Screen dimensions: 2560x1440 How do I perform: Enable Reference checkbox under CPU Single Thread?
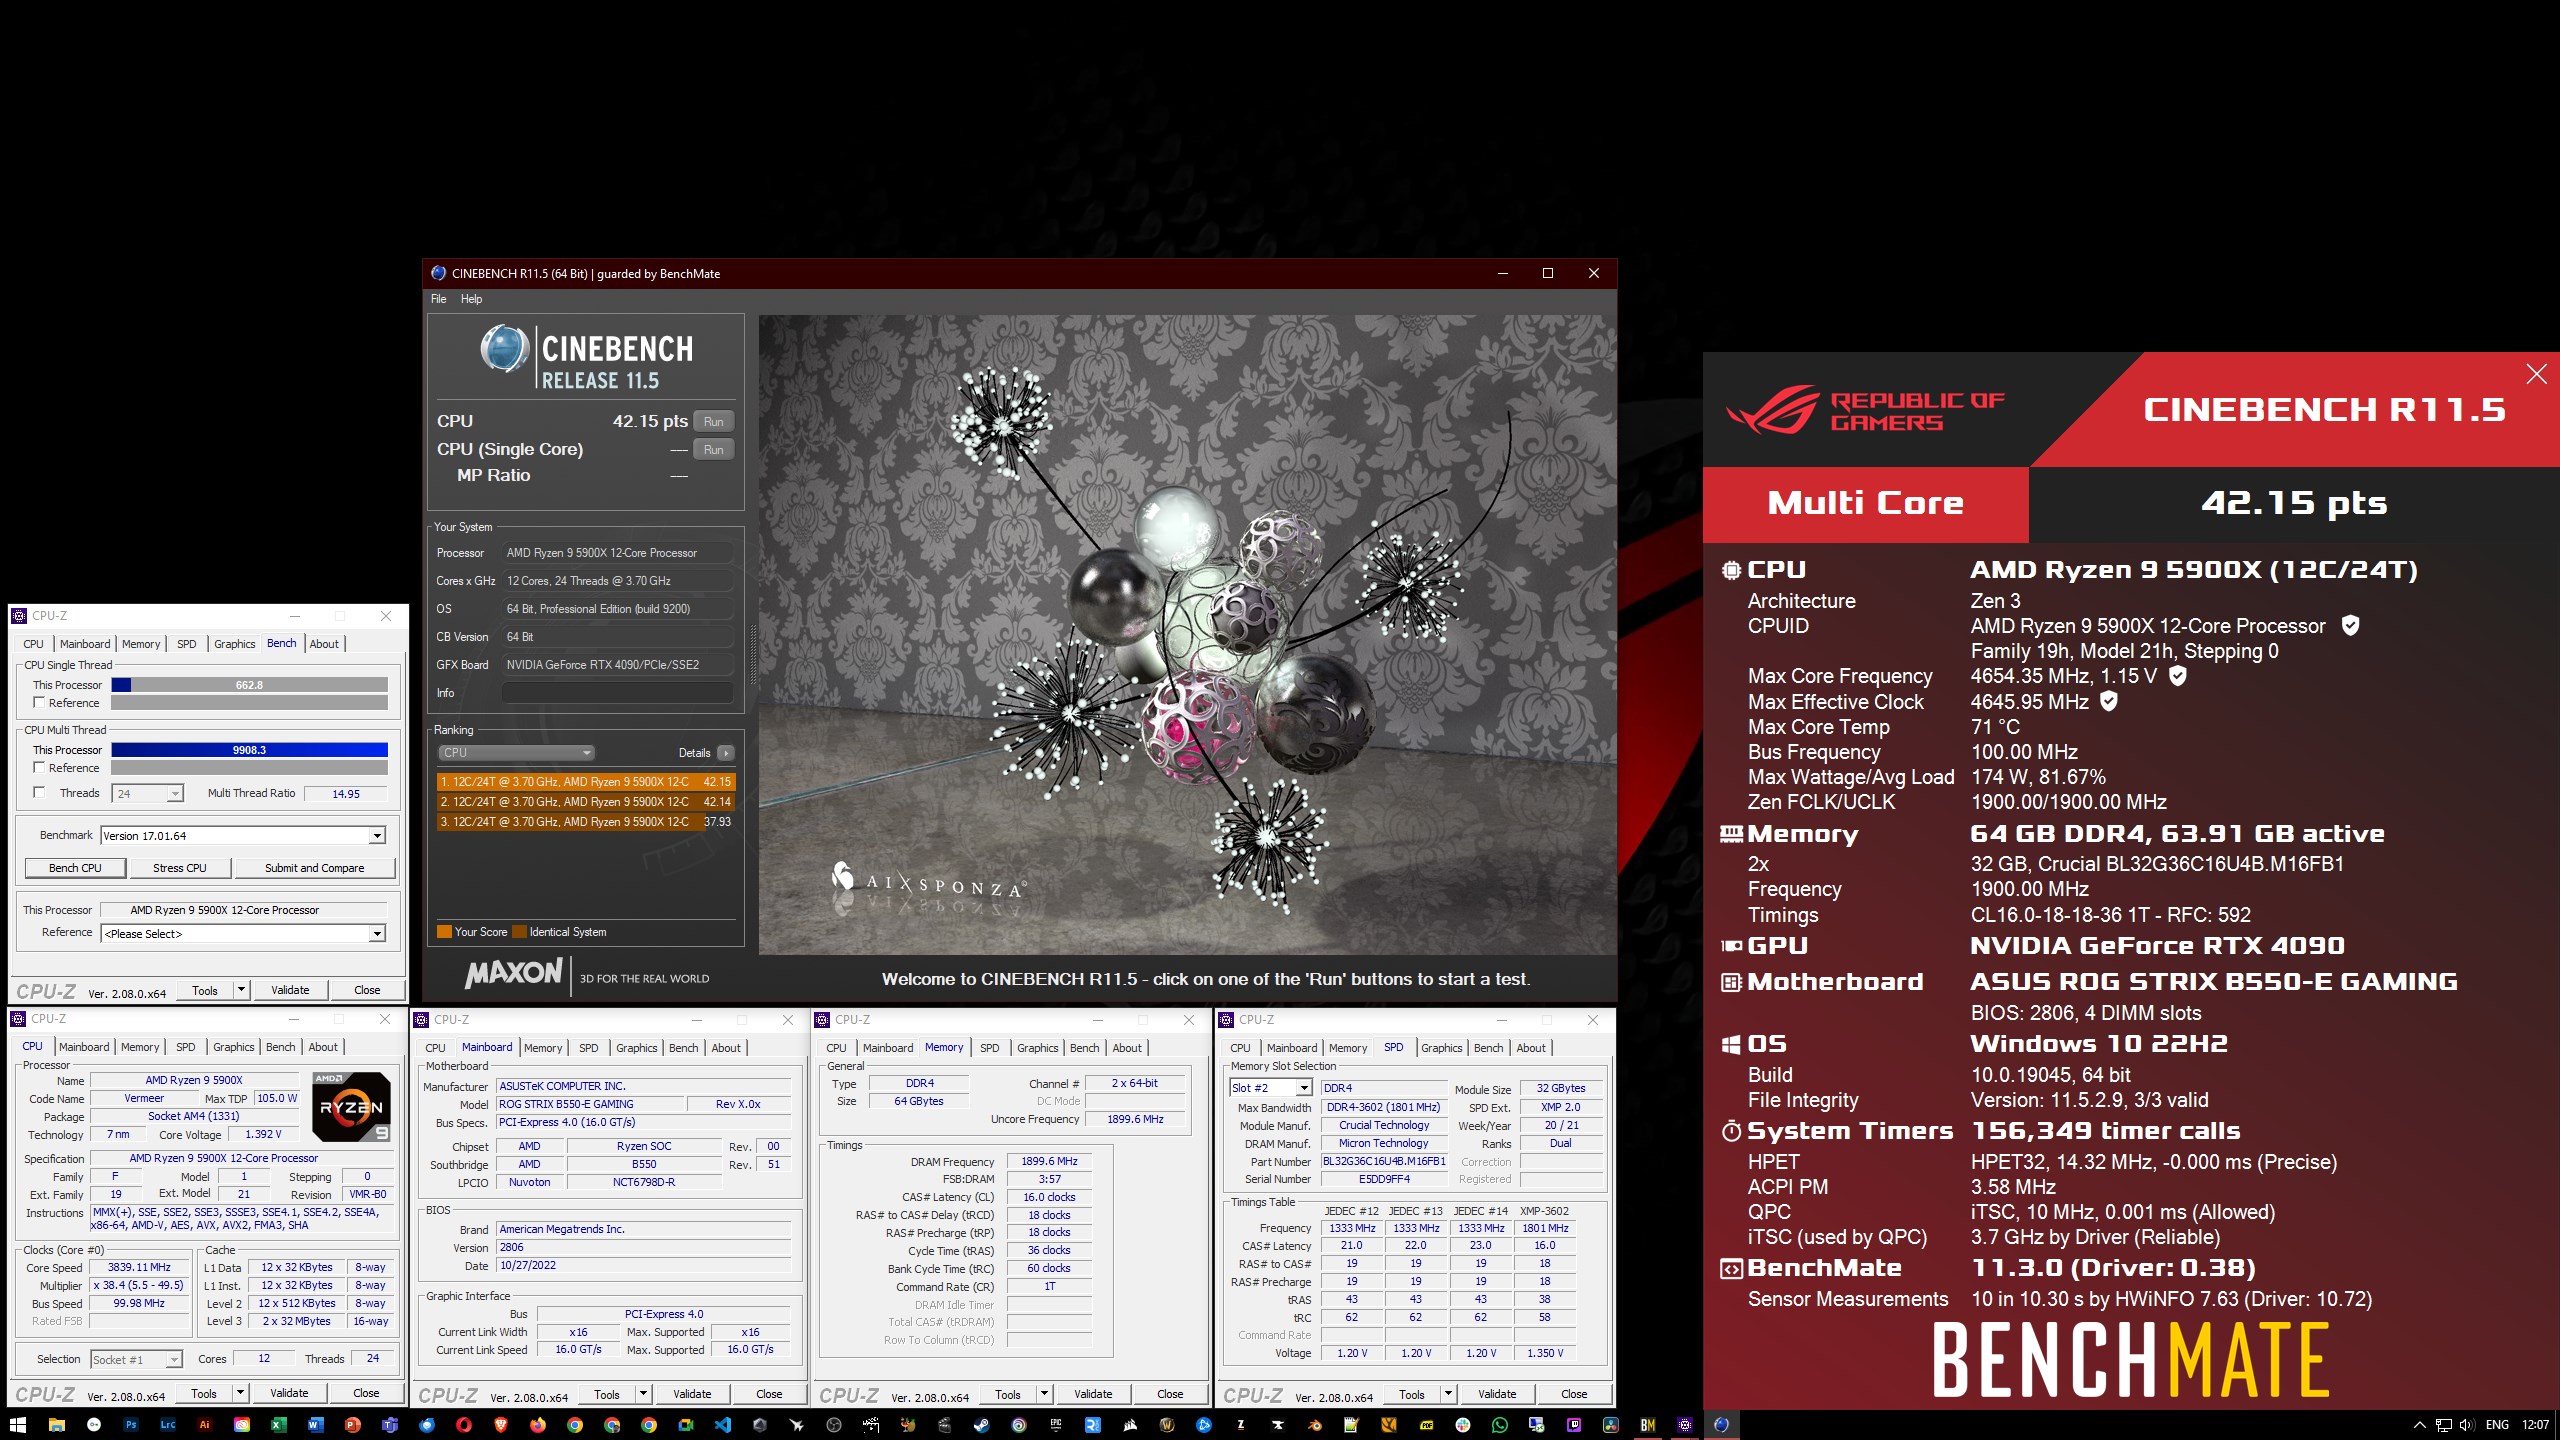39,703
